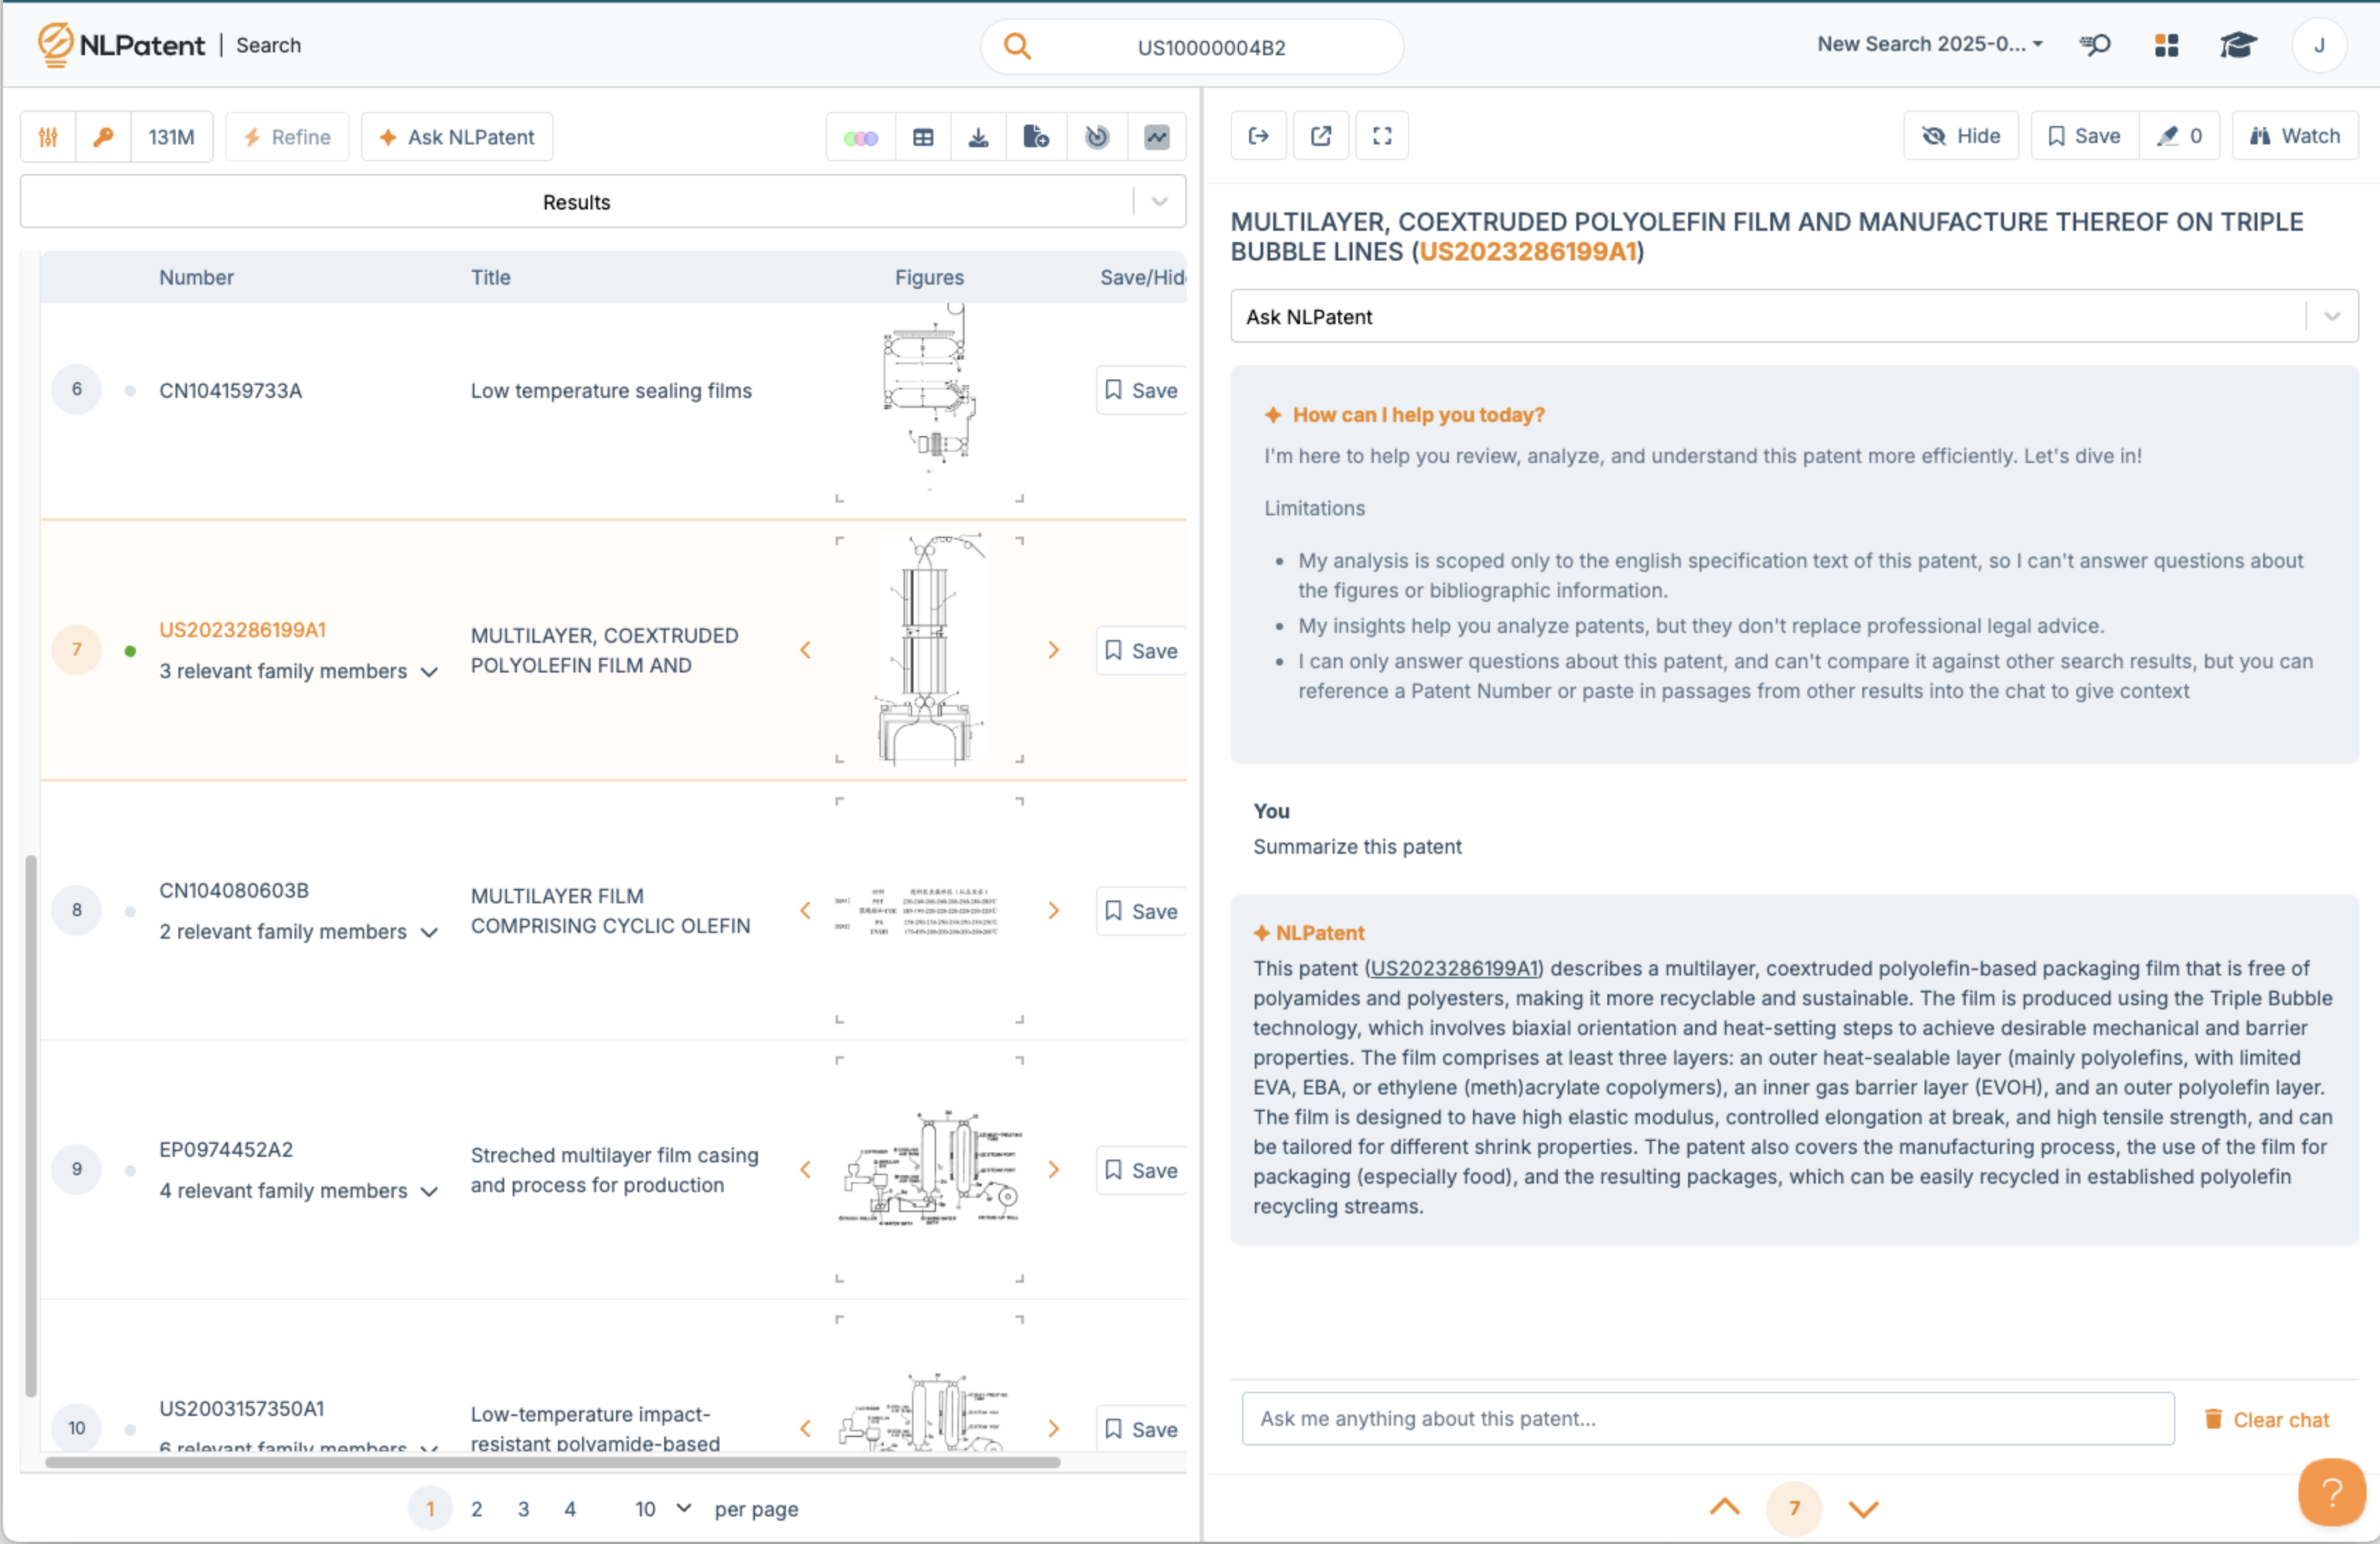
Task: Open patent in new tab icon
Action: point(1321,136)
